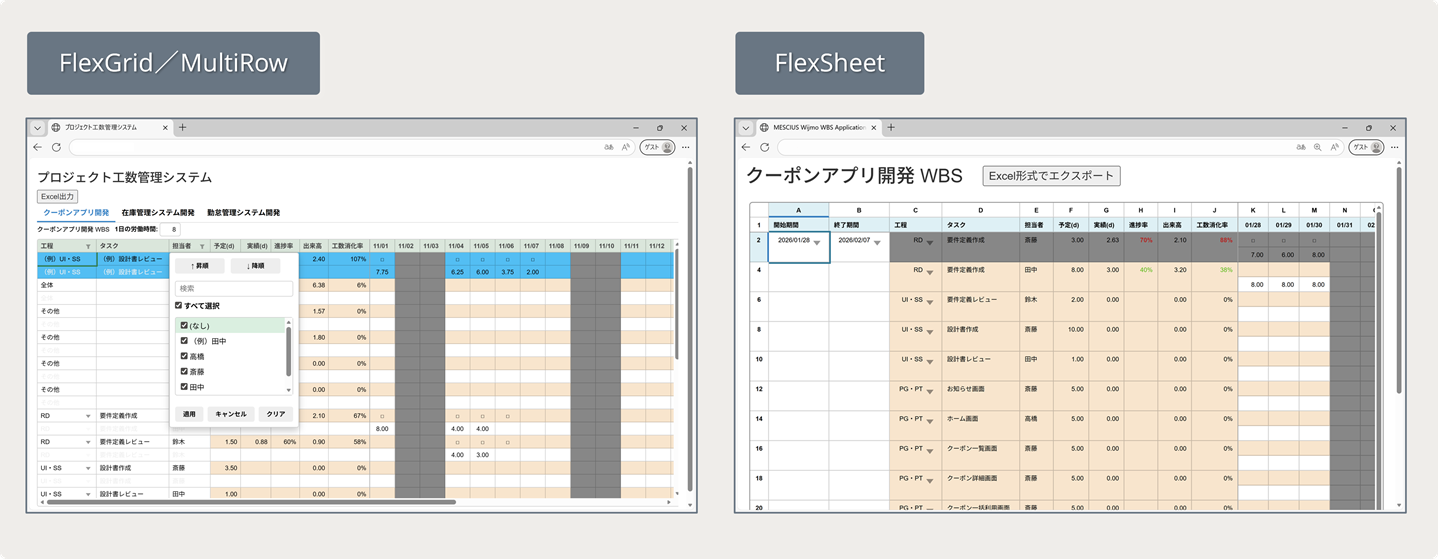Select column A header in FlexSheet

tap(798, 210)
